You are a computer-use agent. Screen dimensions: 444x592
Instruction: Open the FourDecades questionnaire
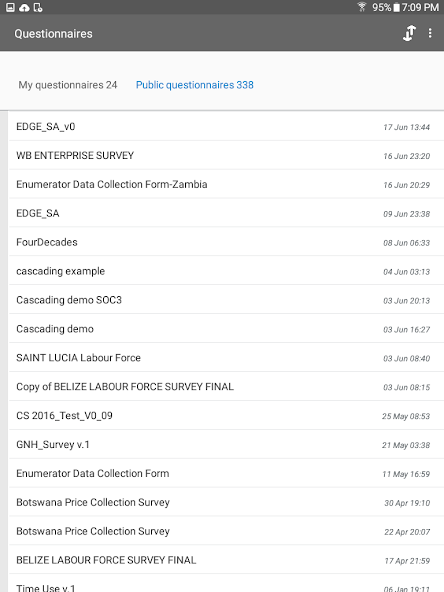pyautogui.click(x=227, y=242)
